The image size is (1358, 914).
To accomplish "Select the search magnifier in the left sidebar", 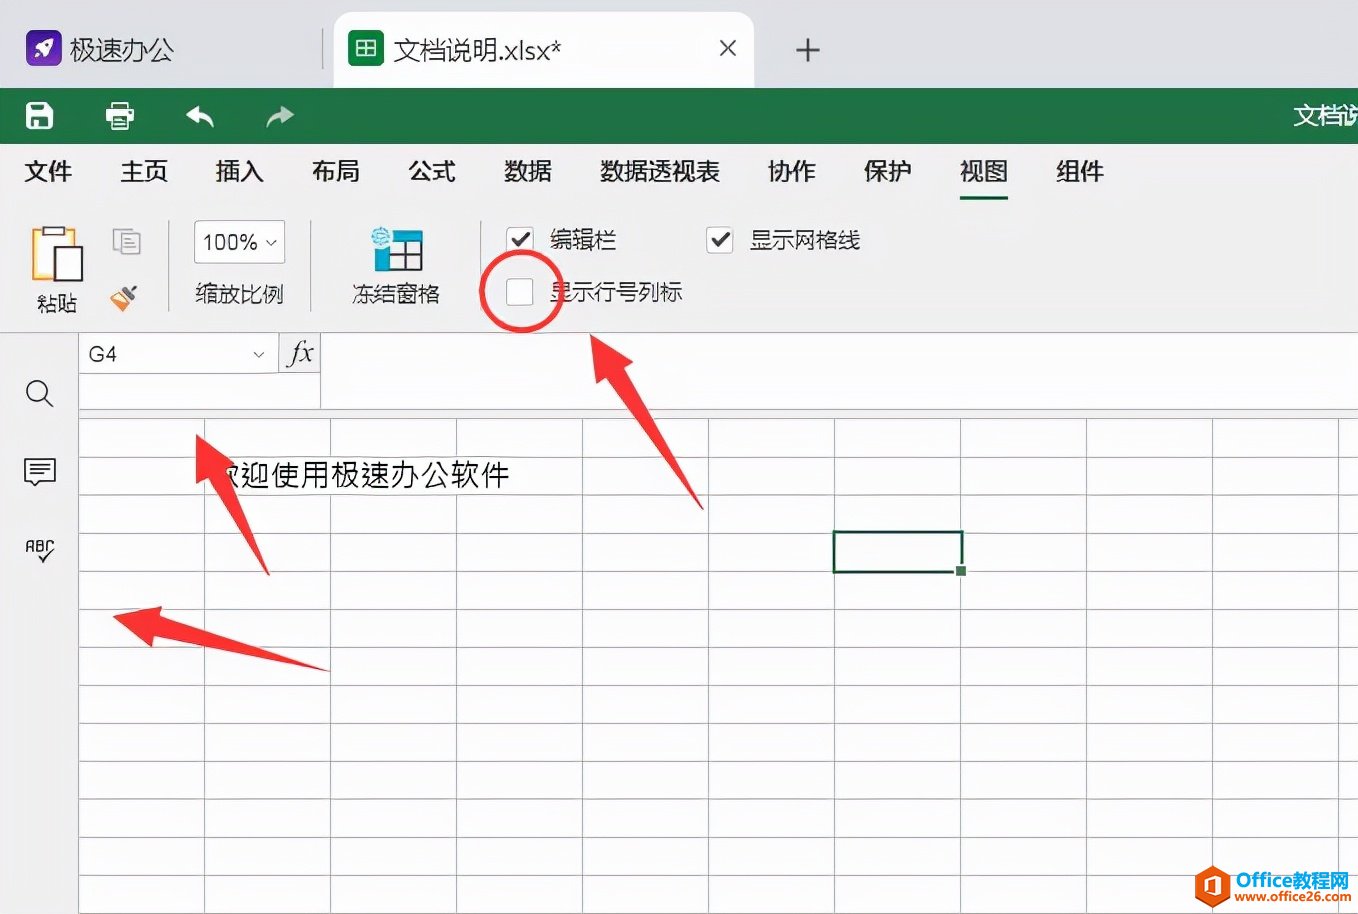I will tap(39, 393).
